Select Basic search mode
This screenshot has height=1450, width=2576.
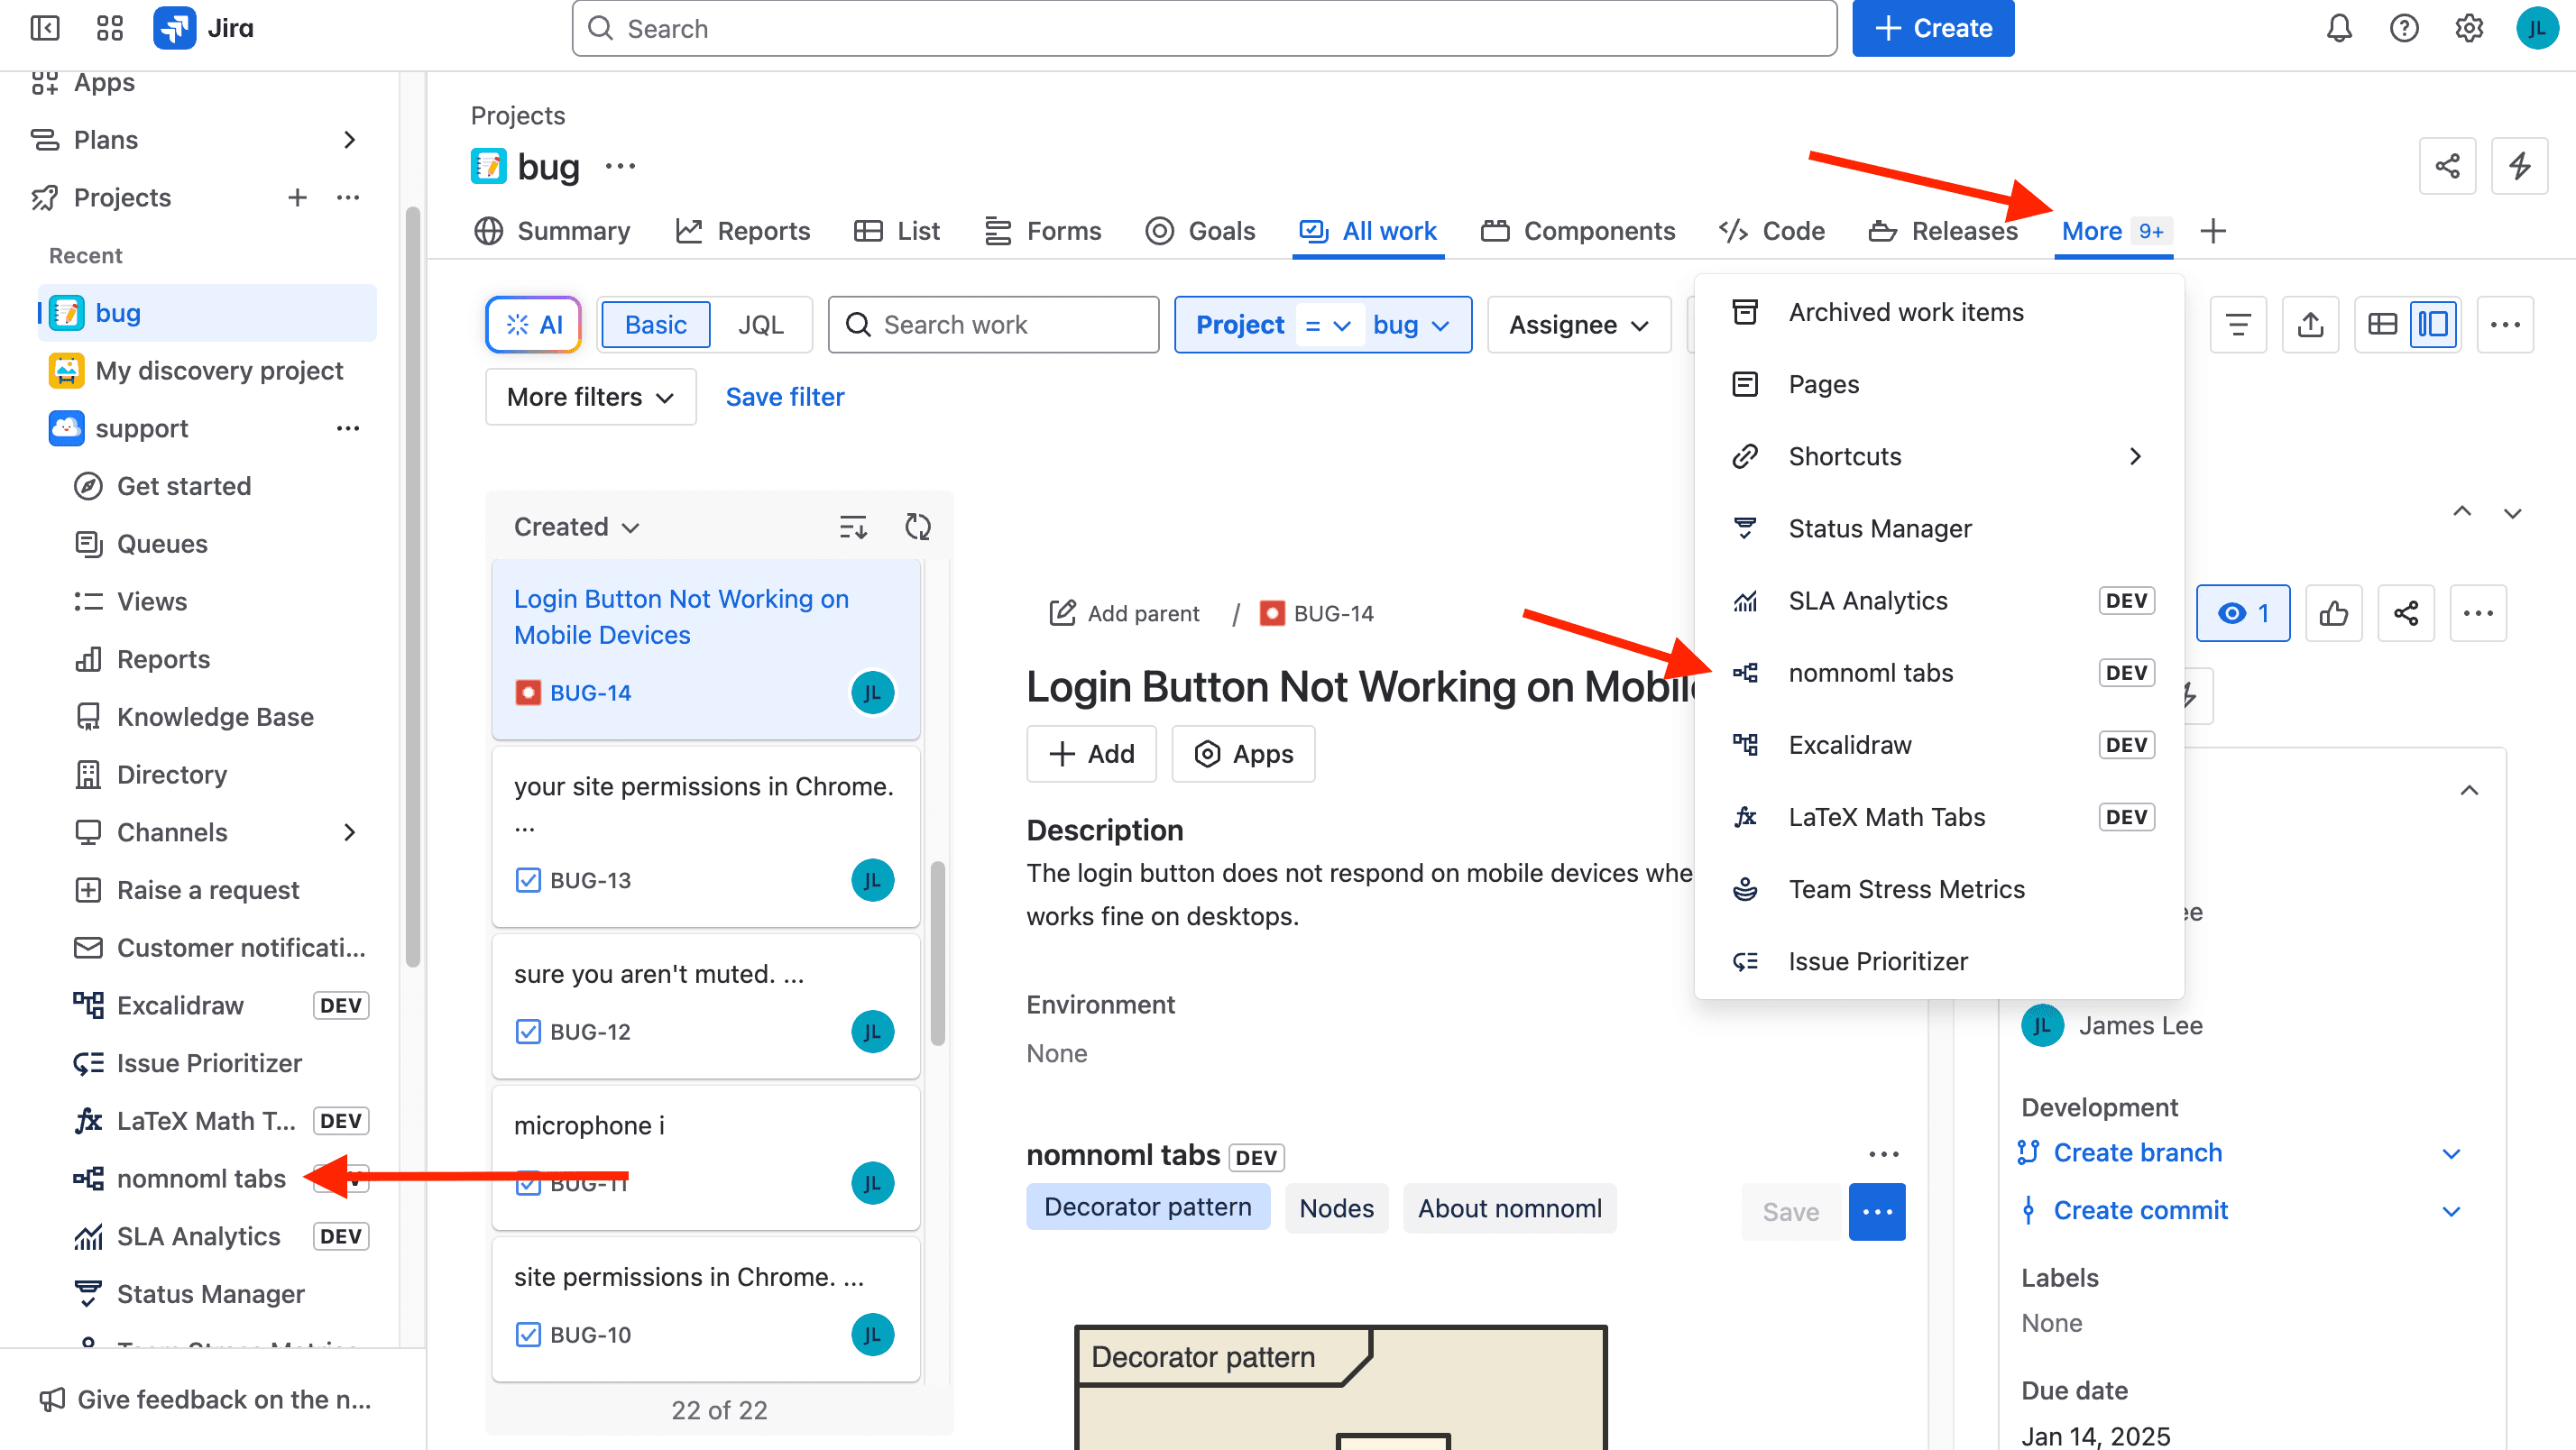[x=655, y=325]
